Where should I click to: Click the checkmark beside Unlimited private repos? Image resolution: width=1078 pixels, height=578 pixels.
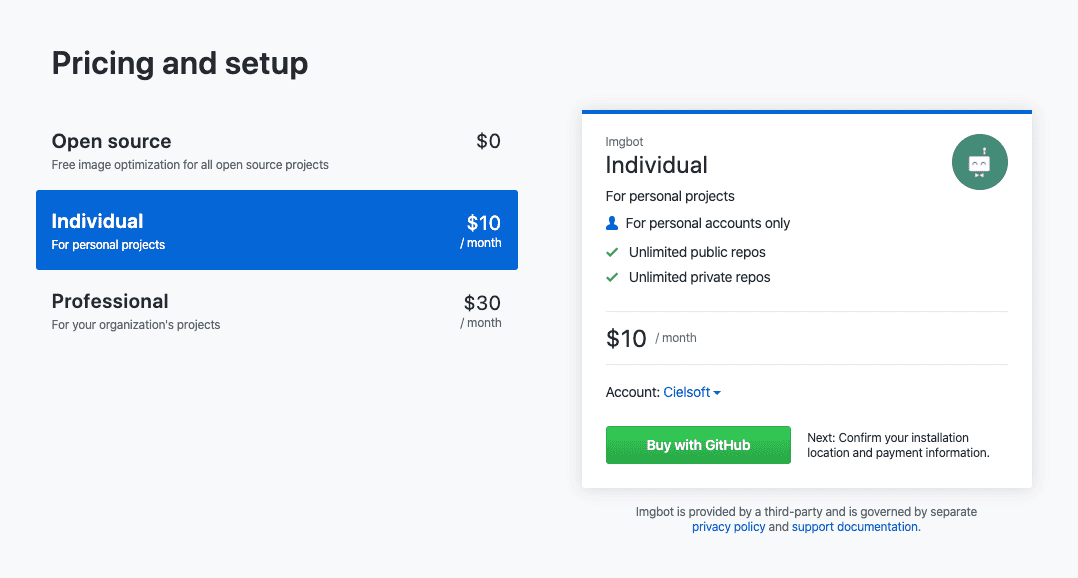pos(613,277)
